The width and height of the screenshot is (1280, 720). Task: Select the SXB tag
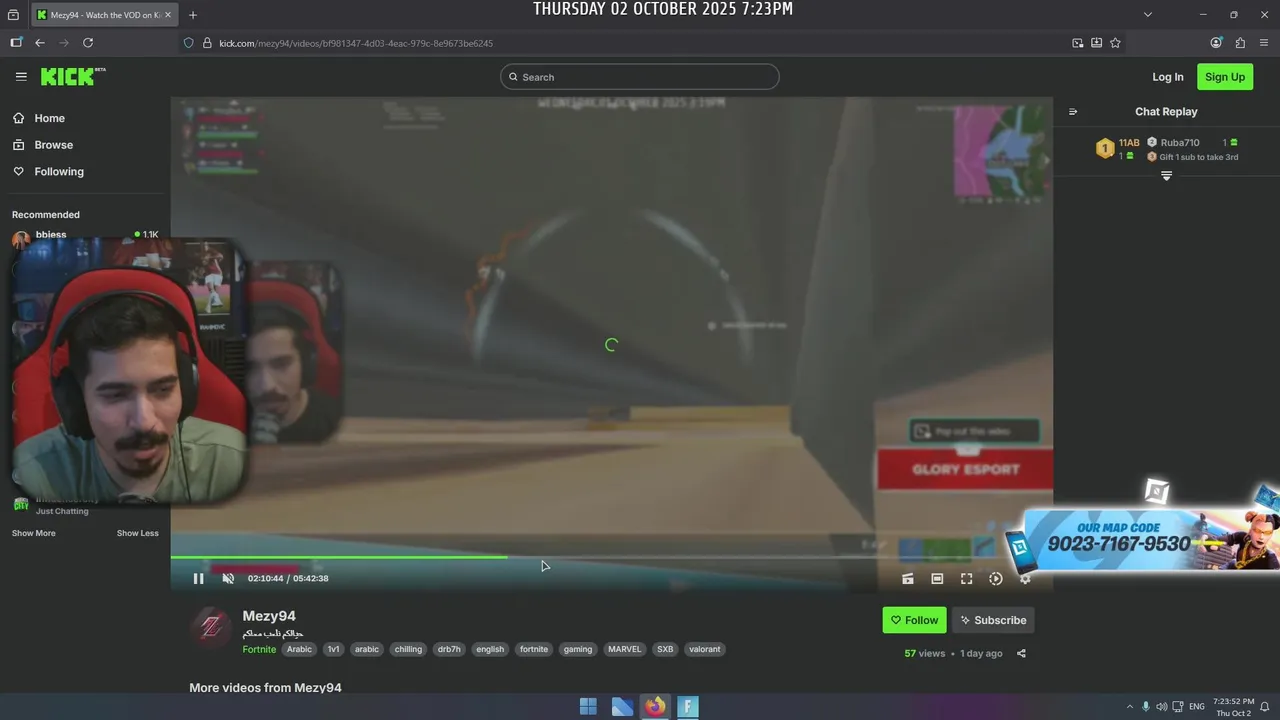(x=665, y=649)
